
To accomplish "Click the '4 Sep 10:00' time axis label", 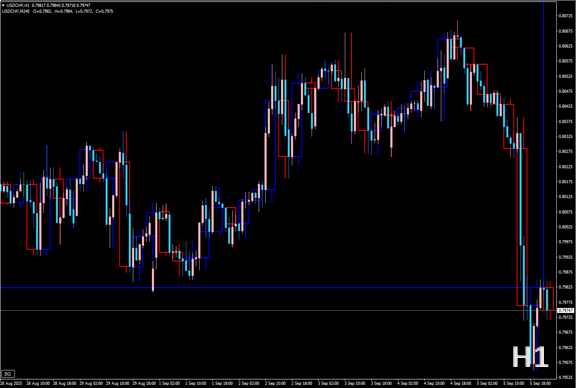I will tap(434, 383).
